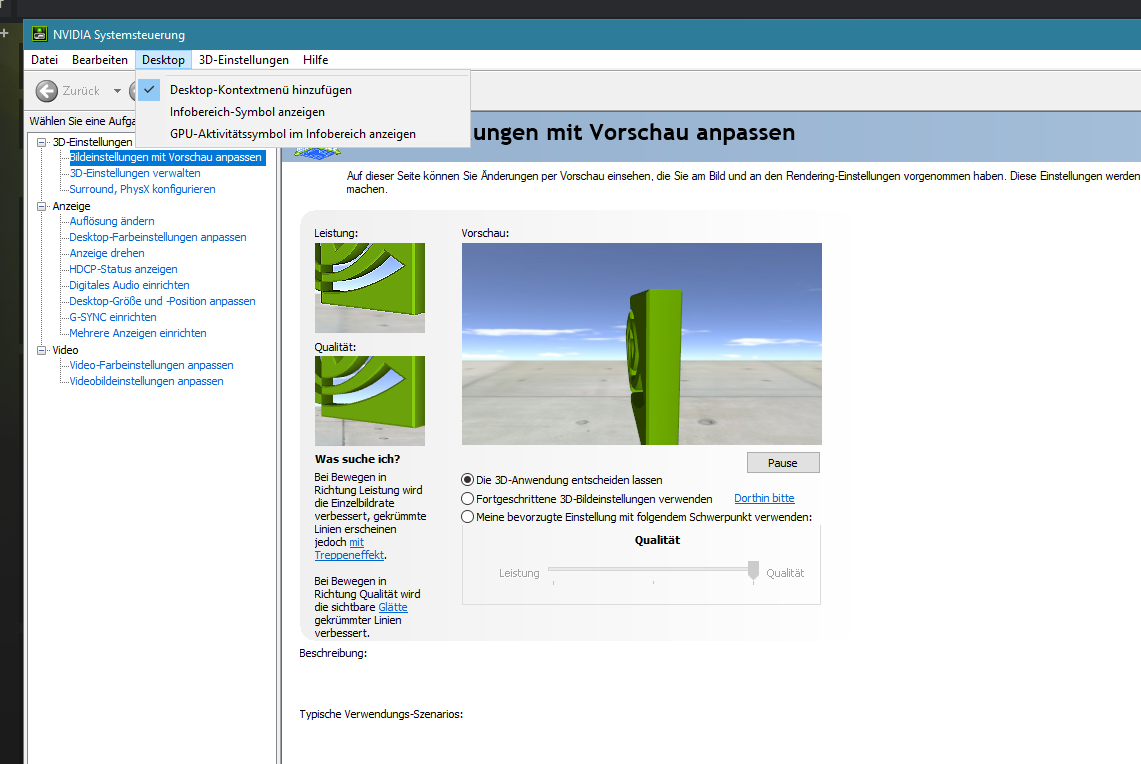This screenshot has height=764, width=1141.
Task: Open Surround, PhysX konfigurieren
Action: (142, 189)
